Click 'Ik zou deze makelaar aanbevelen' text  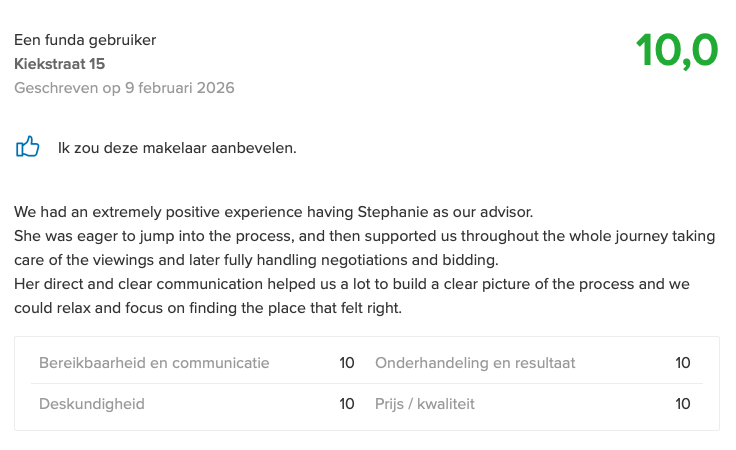tap(177, 149)
